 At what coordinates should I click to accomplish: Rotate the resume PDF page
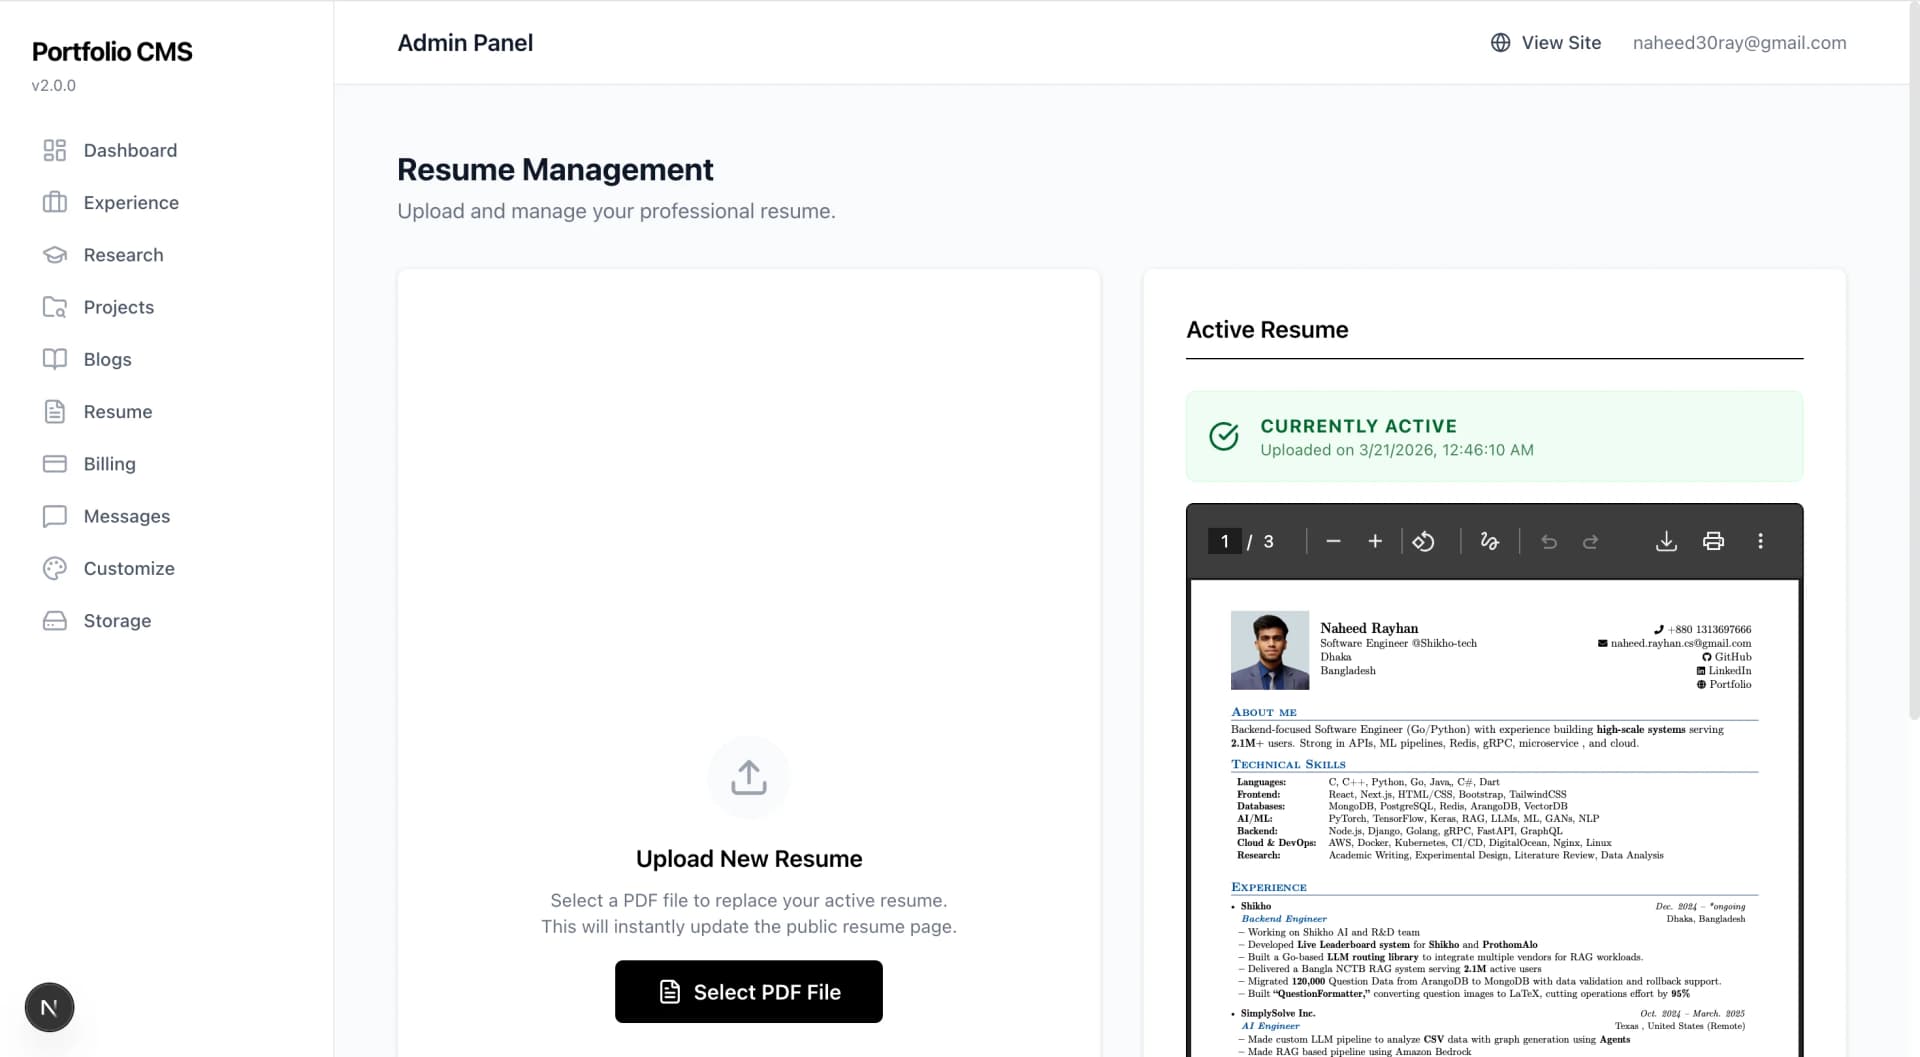1424,541
